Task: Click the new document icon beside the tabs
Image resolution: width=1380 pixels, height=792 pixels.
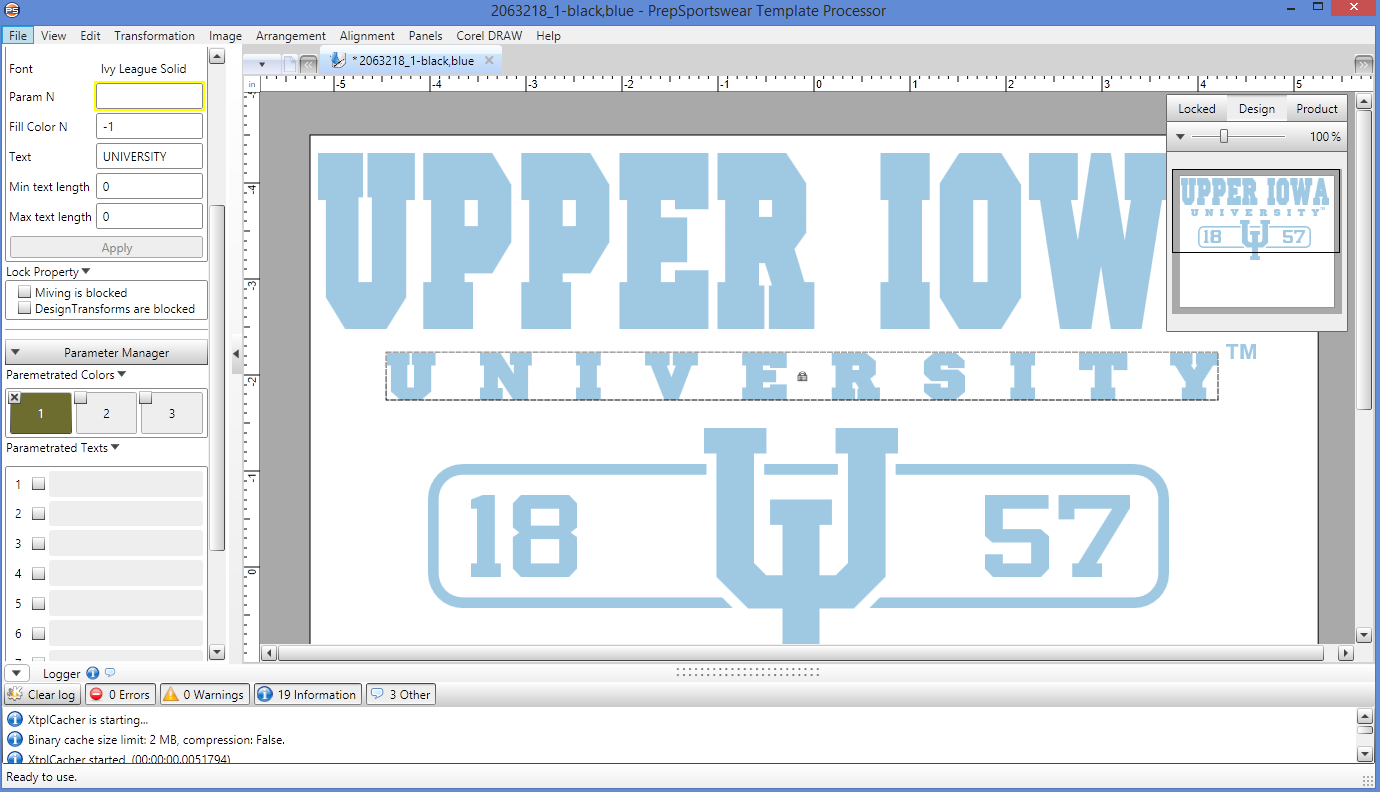Action: (289, 63)
